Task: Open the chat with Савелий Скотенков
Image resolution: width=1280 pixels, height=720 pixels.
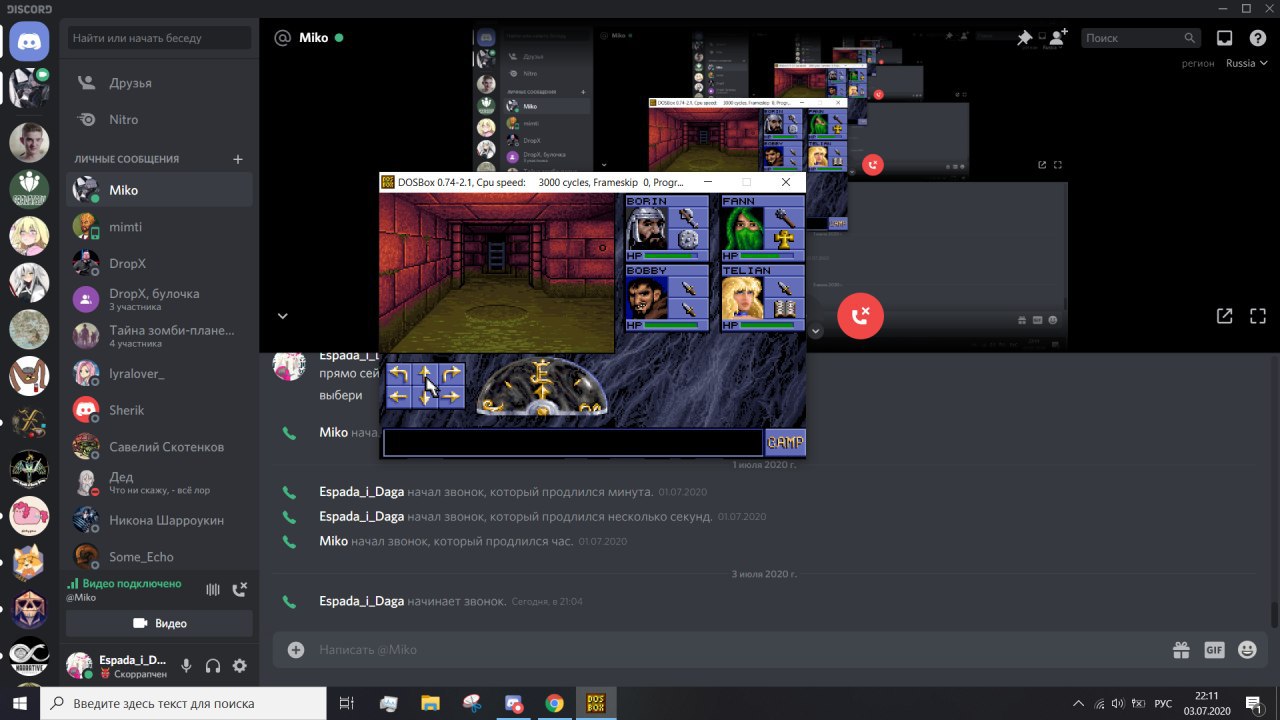Action: 159,447
